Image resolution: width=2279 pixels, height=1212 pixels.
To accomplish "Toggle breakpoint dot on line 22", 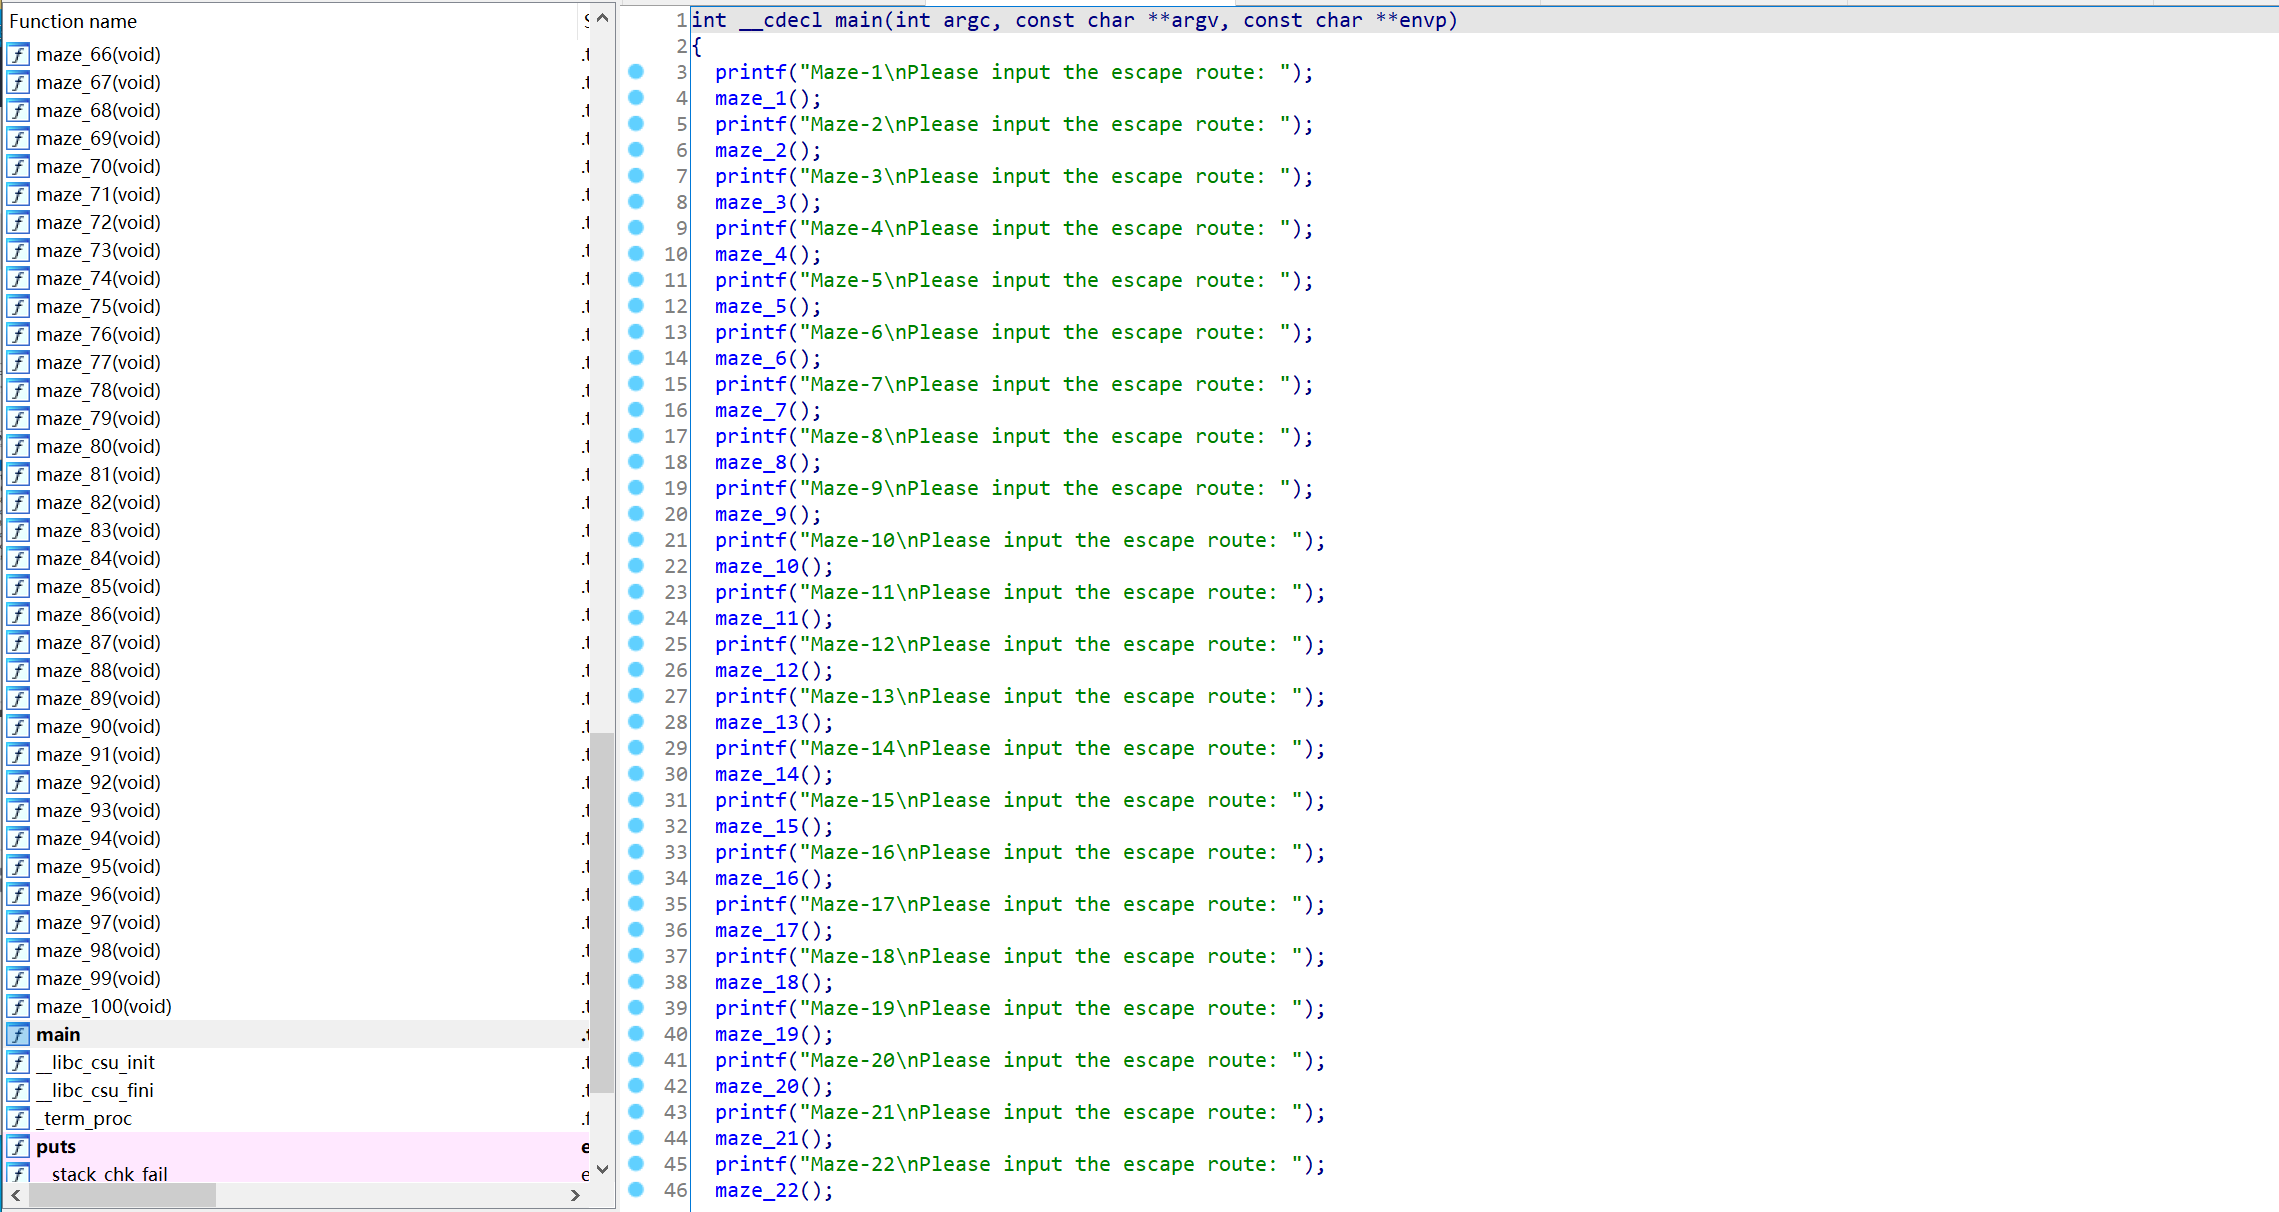I will (x=636, y=566).
